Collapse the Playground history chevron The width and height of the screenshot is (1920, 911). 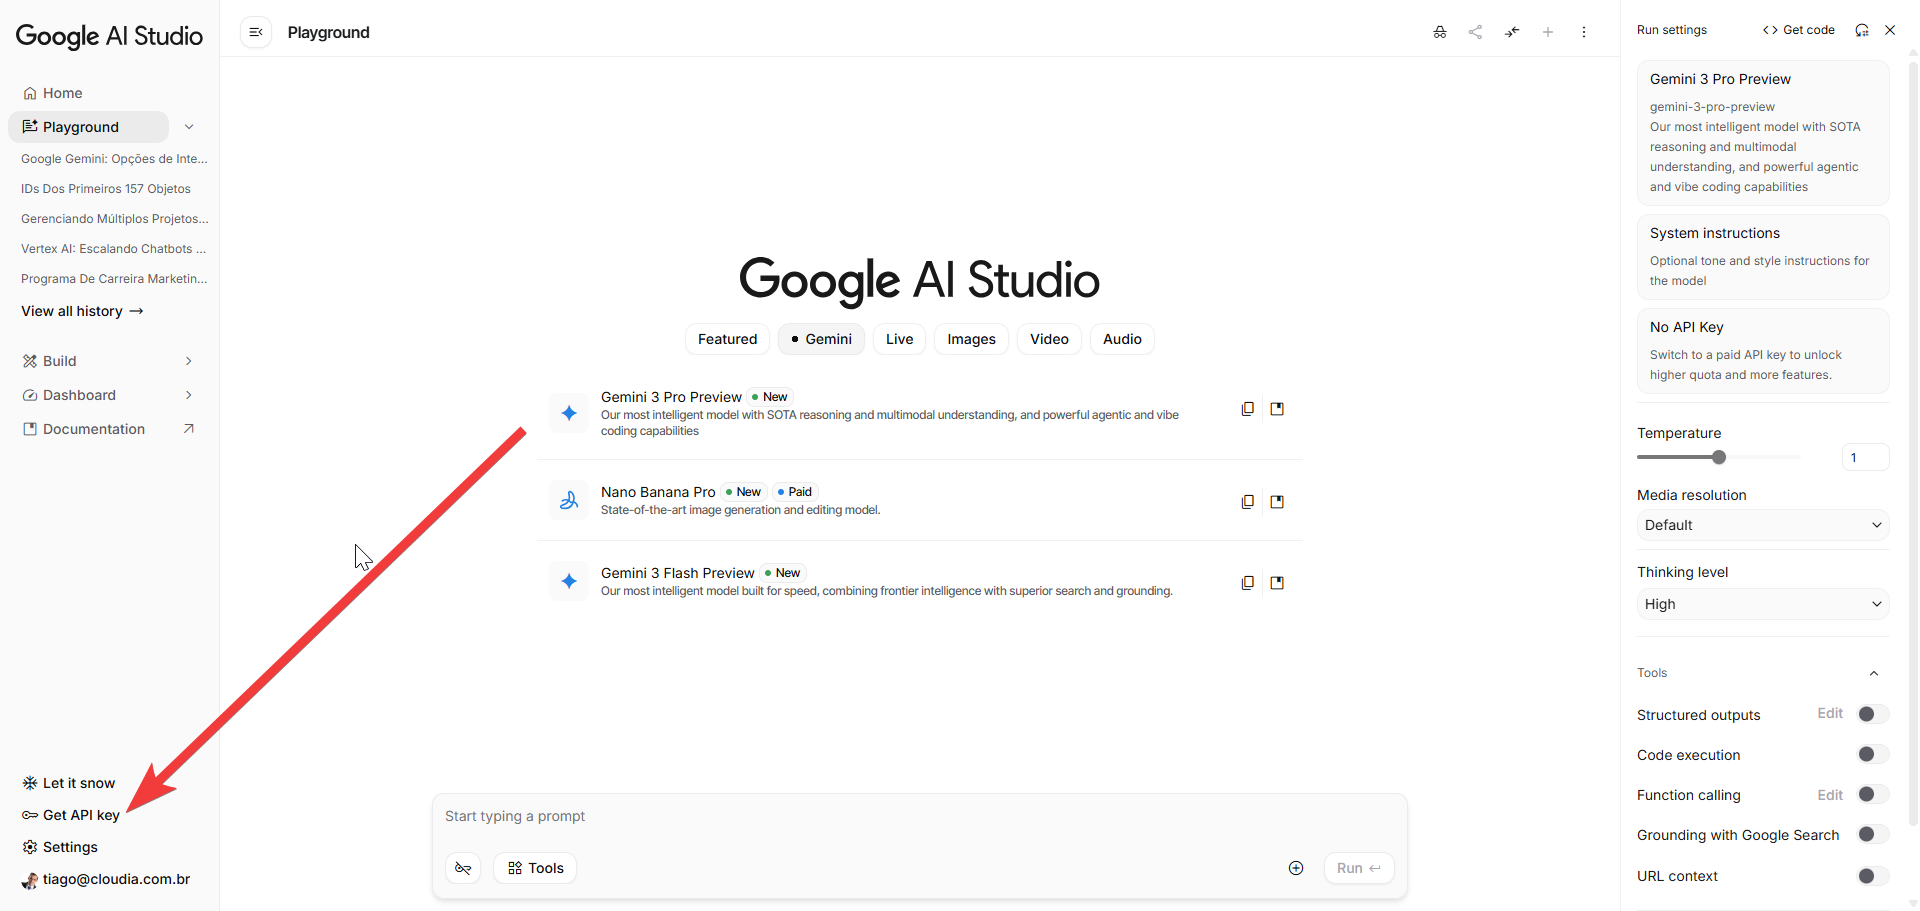tap(189, 127)
